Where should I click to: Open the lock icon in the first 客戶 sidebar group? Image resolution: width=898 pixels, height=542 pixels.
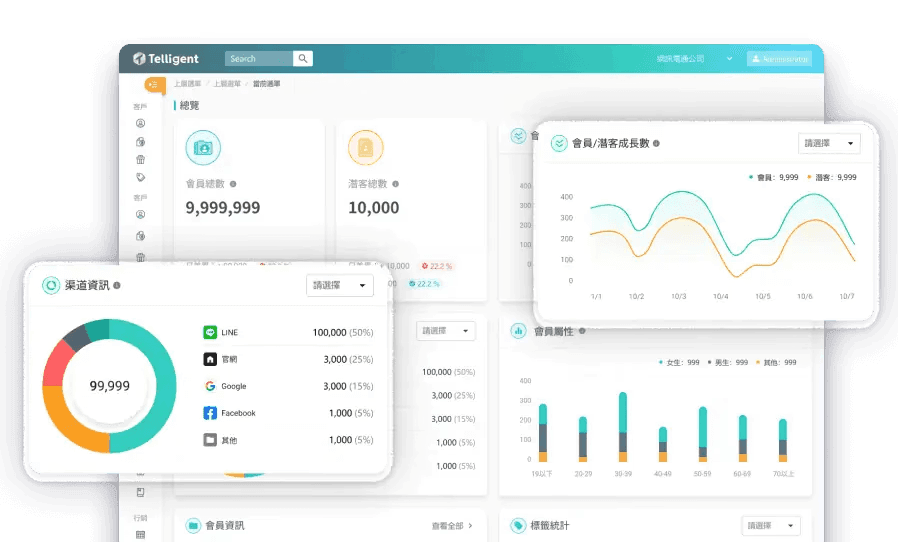pos(140,142)
